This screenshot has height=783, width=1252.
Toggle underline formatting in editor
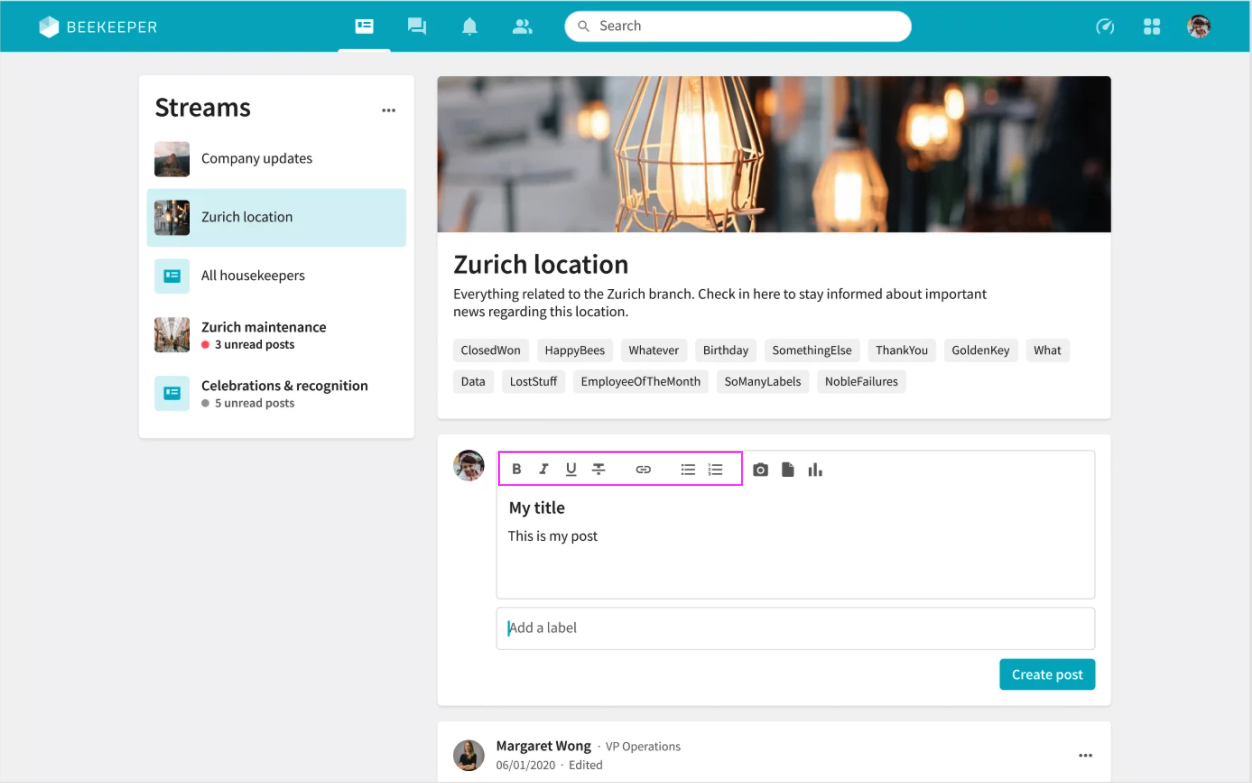[571, 469]
